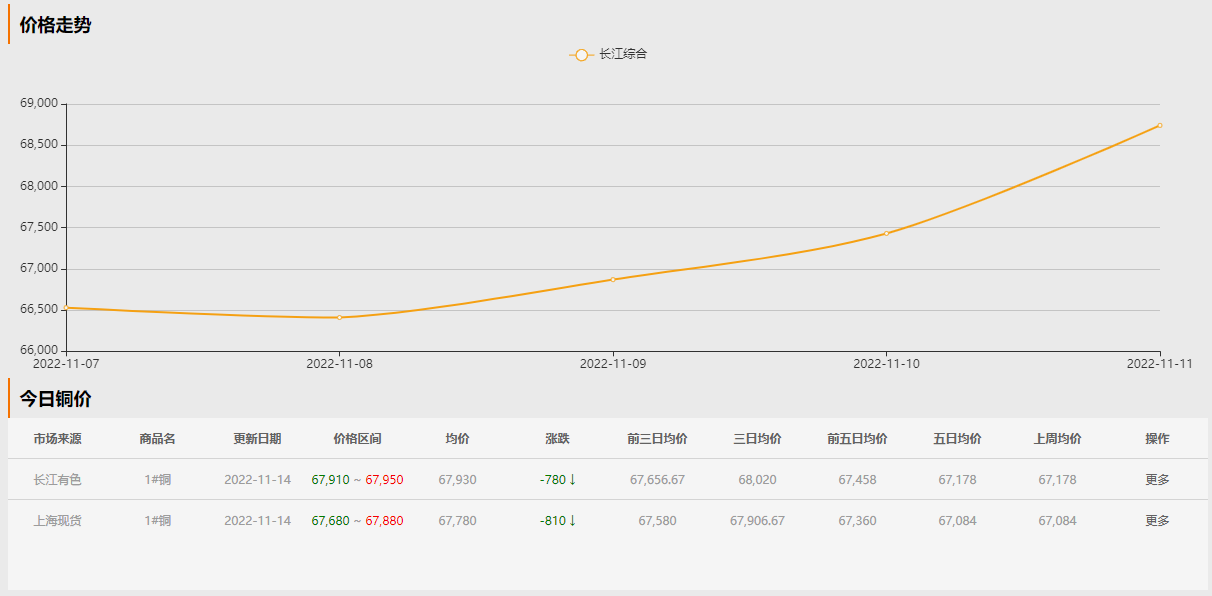Screen dimensions: 1212x596
Task: Select the 长江有色 market source cell
Action: pyautogui.click(x=57, y=480)
